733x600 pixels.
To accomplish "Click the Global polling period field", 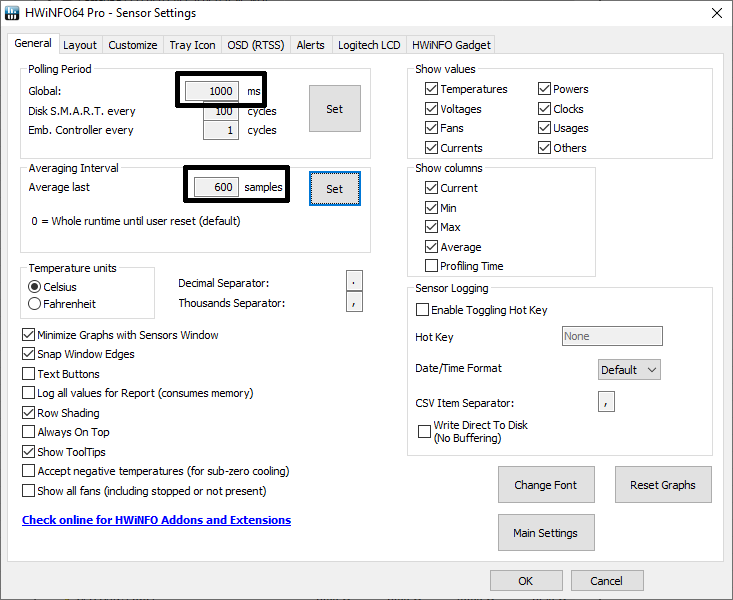I will [x=212, y=91].
